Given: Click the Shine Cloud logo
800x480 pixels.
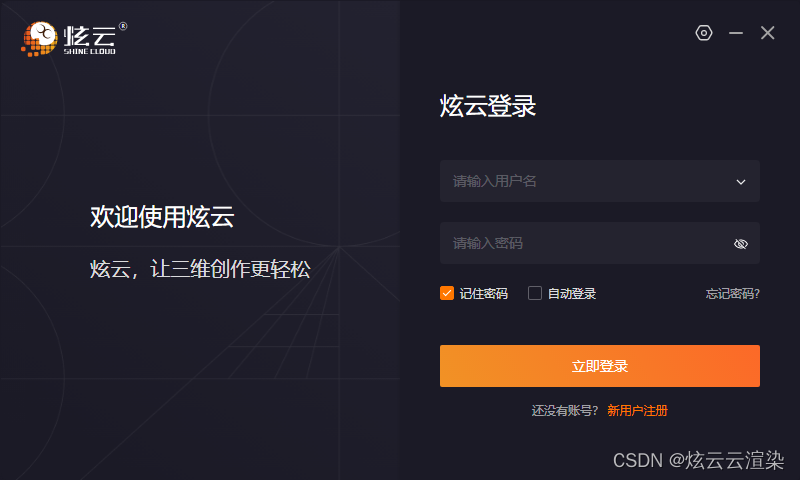Looking at the screenshot, I should click(x=73, y=39).
